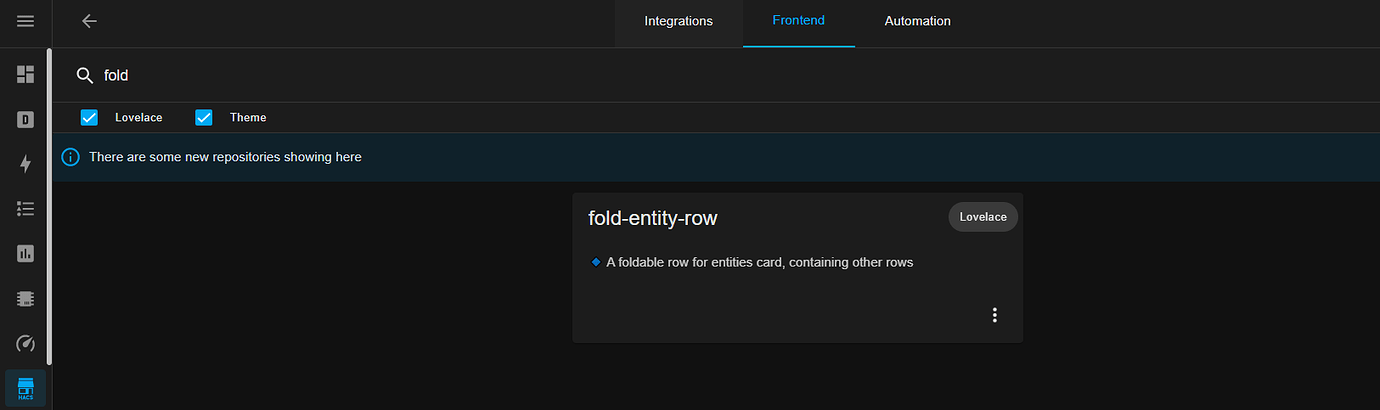
Task: Open the fold-entity-row repository title
Action: pos(653,218)
